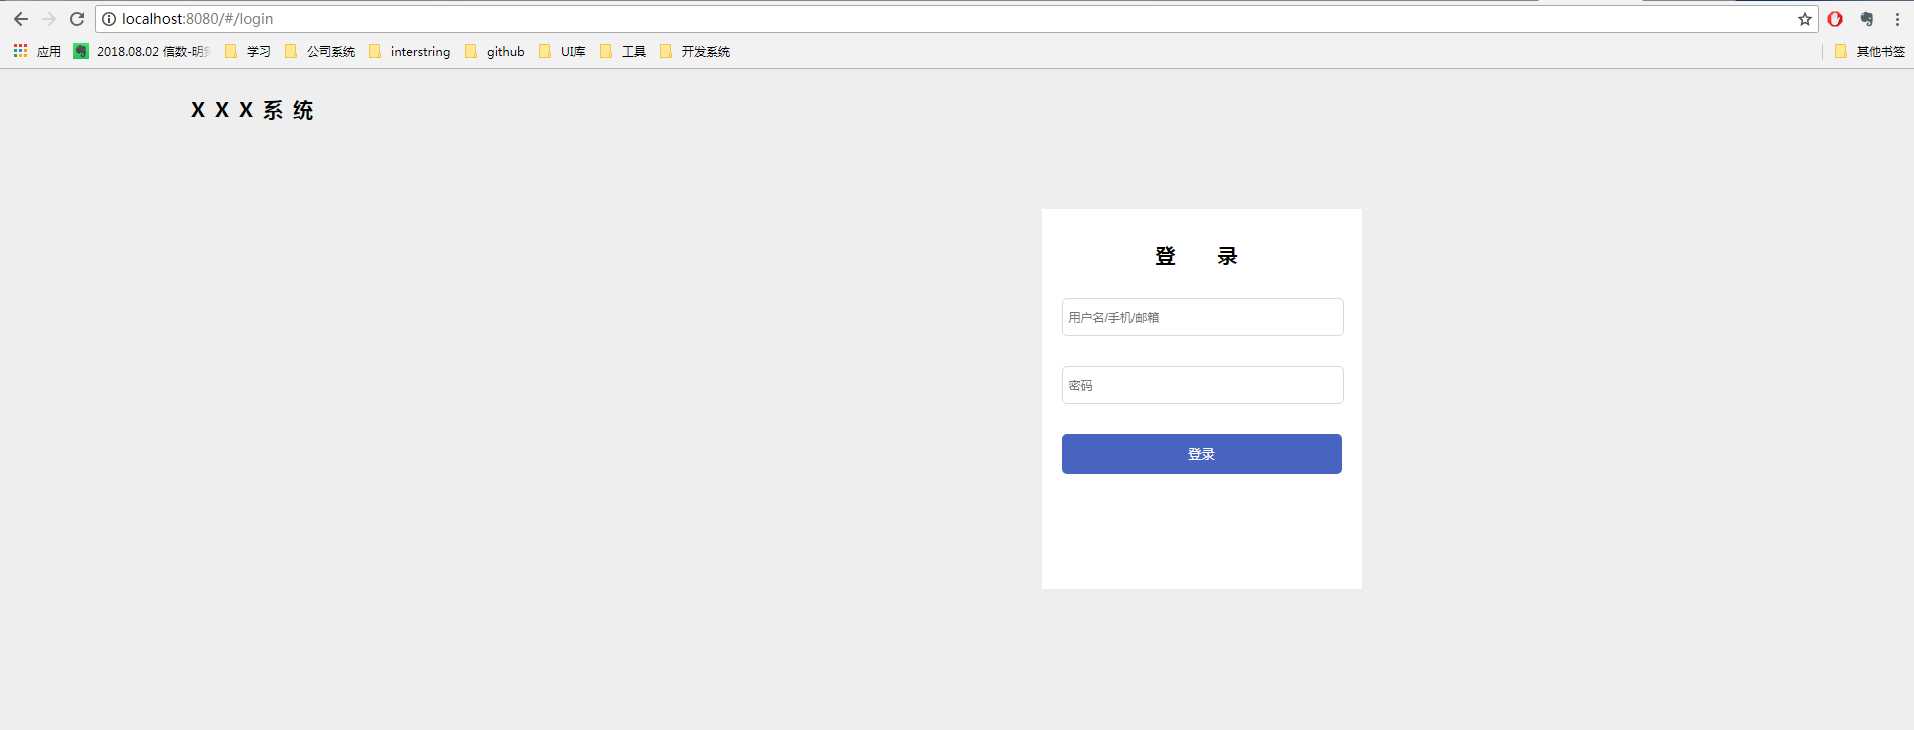Viewport: 1914px width, 730px height.
Task: Click the 登录 heading in the card
Action: tap(1196, 256)
